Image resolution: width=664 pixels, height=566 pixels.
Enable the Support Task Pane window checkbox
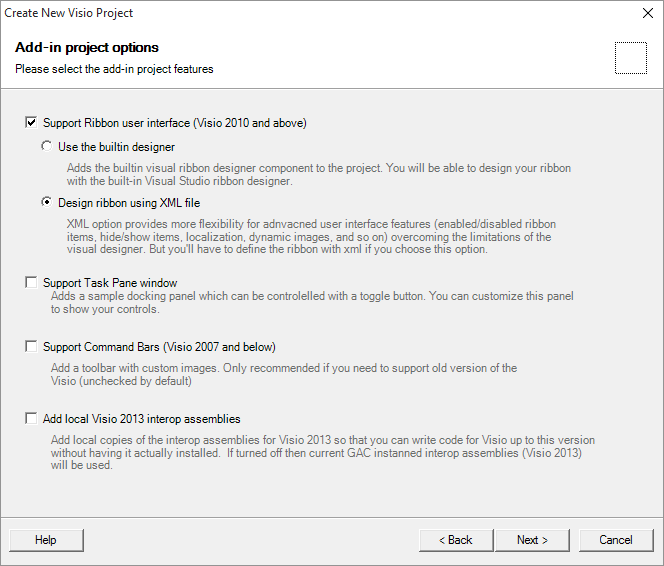click(x=31, y=282)
